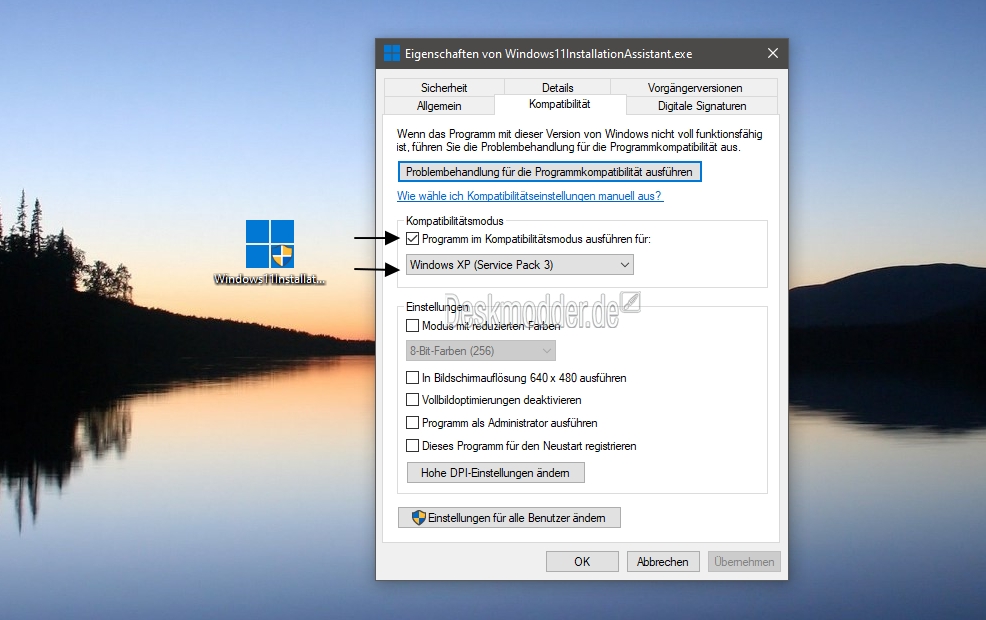
Task: Enable Bildschirmauflösung 640 x 480 option
Action: click(413, 378)
